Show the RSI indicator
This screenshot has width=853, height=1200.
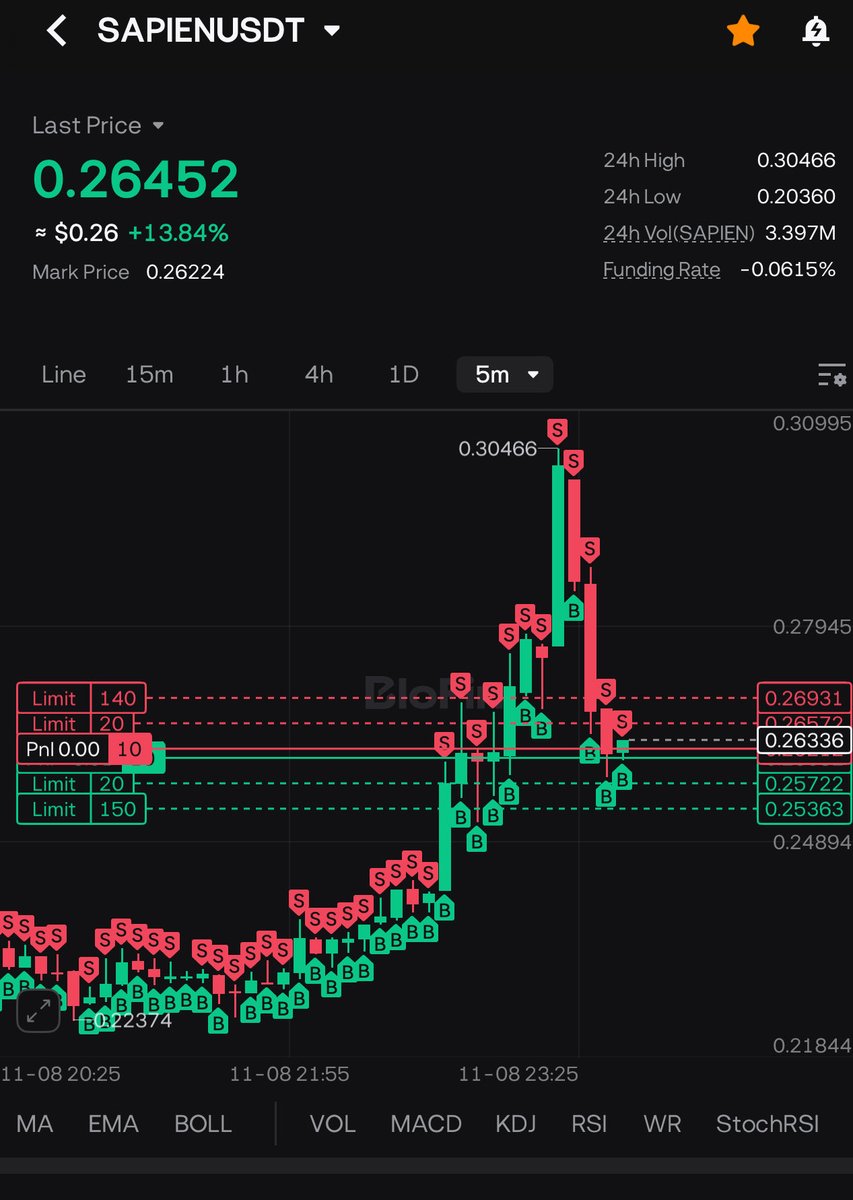click(589, 1123)
